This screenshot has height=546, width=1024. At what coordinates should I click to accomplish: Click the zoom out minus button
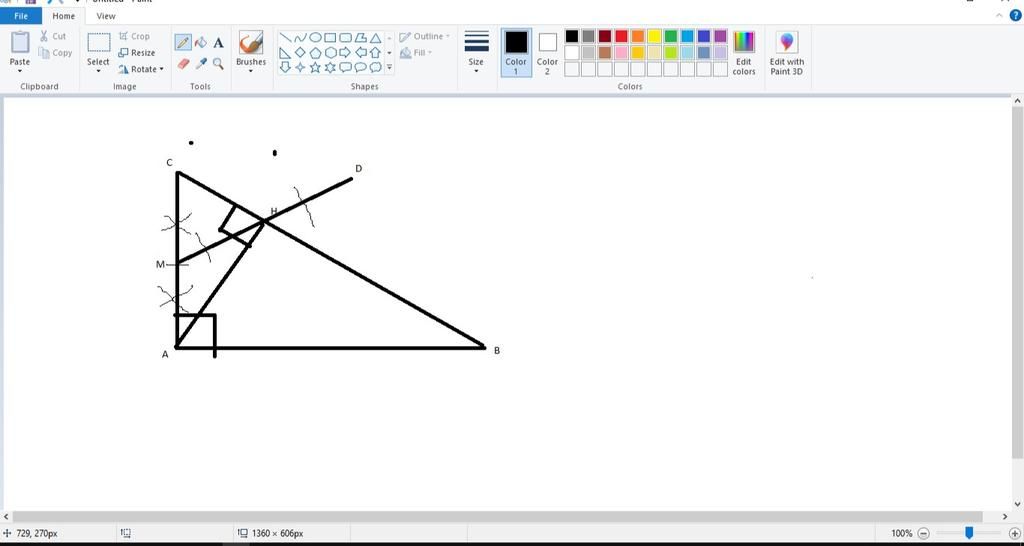(x=923, y=534)
